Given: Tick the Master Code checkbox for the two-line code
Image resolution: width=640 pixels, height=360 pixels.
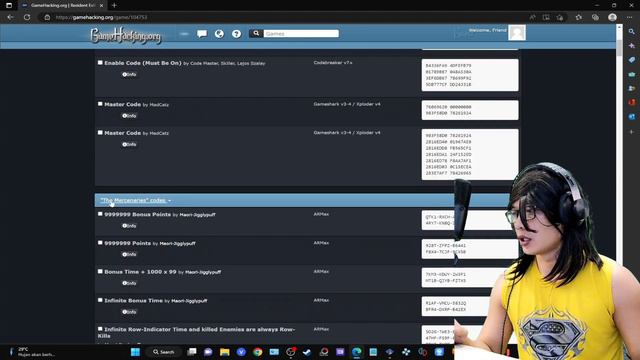Looking at the screenshot, I should pos(100,104).
